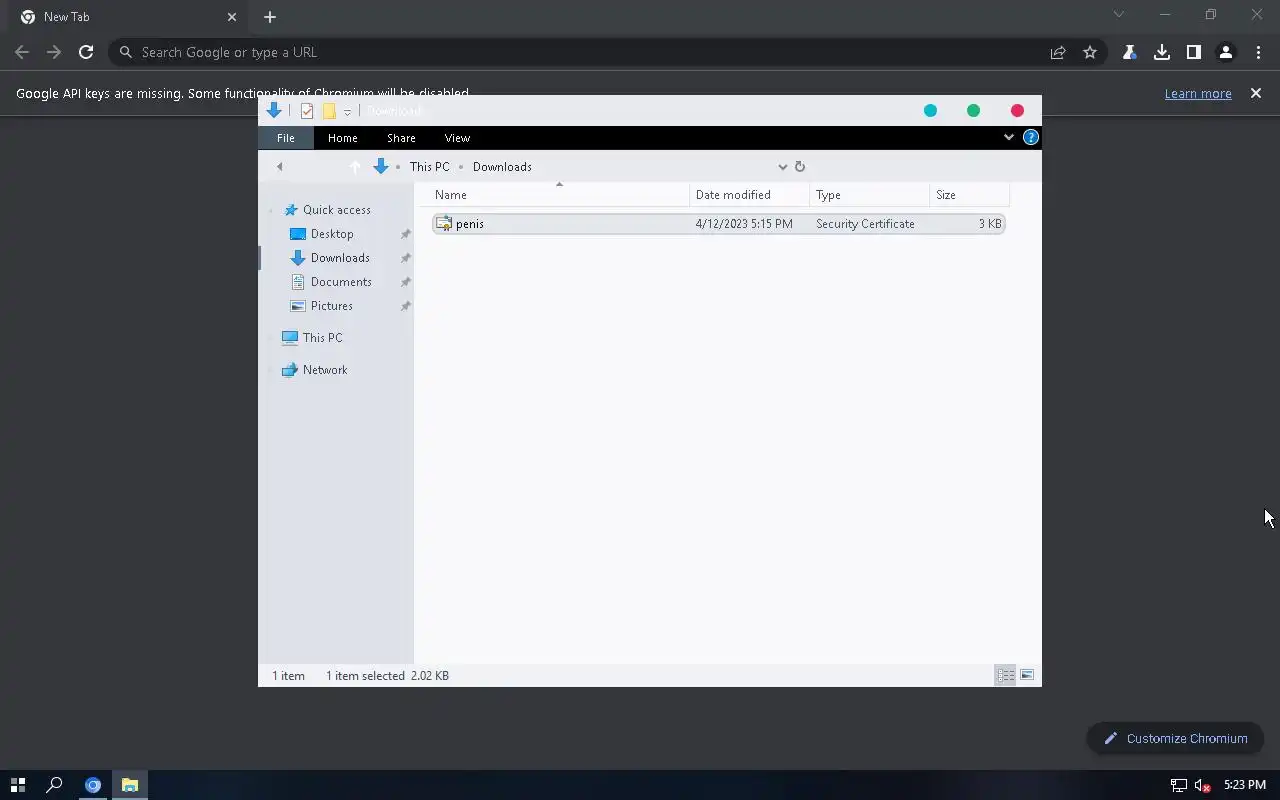Close the New Tab tab
The height and width of the screenshot is (800, 1280).
click(232, 17)
